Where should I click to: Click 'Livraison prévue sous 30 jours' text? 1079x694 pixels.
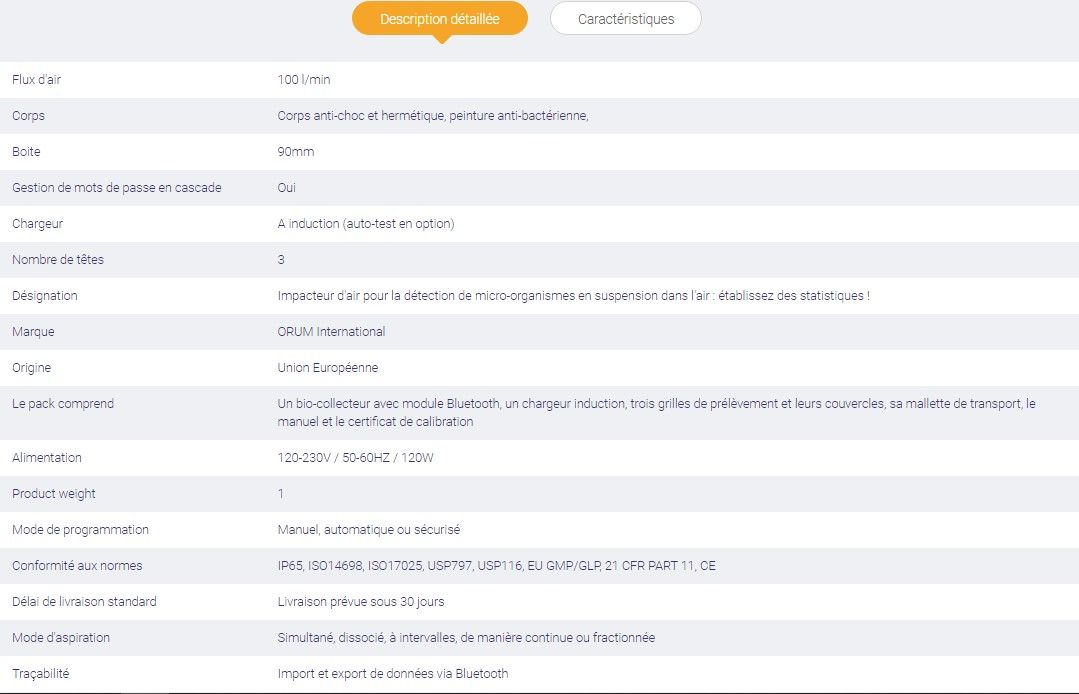click(x=361, y=602)
